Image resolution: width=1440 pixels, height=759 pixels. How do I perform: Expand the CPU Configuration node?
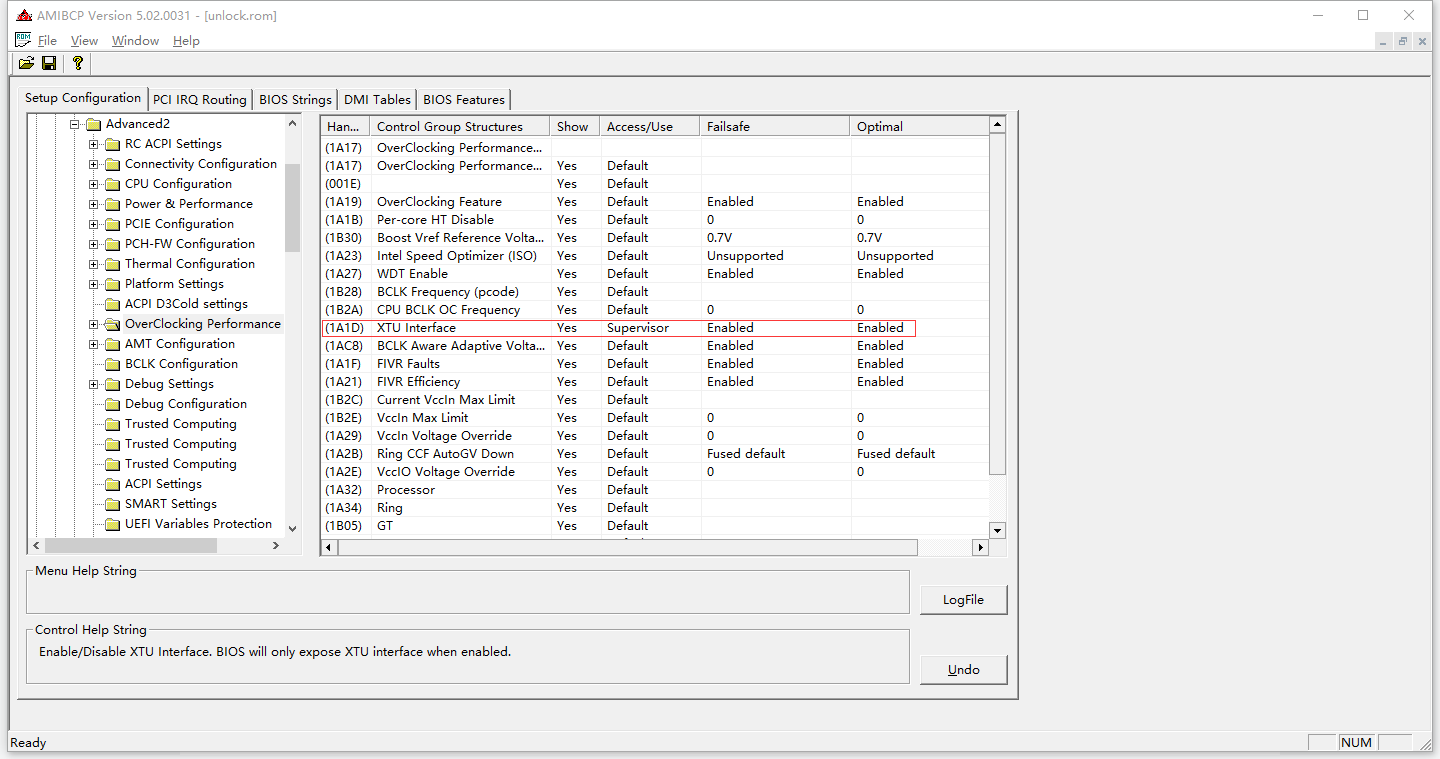(x=94, y=184)
